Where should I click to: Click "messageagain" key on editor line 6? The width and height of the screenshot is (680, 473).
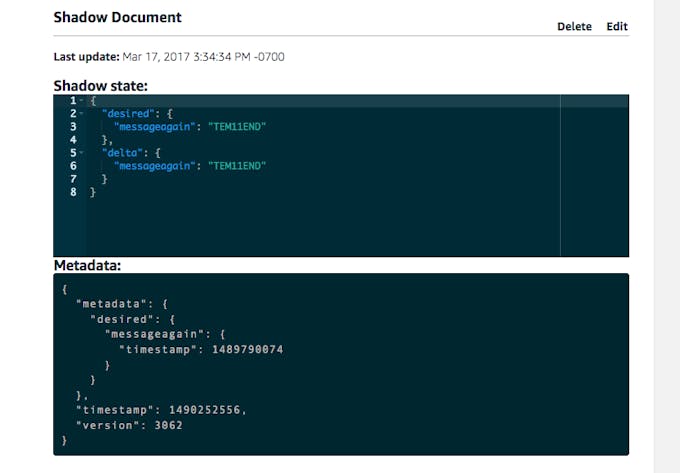point(154,166)
